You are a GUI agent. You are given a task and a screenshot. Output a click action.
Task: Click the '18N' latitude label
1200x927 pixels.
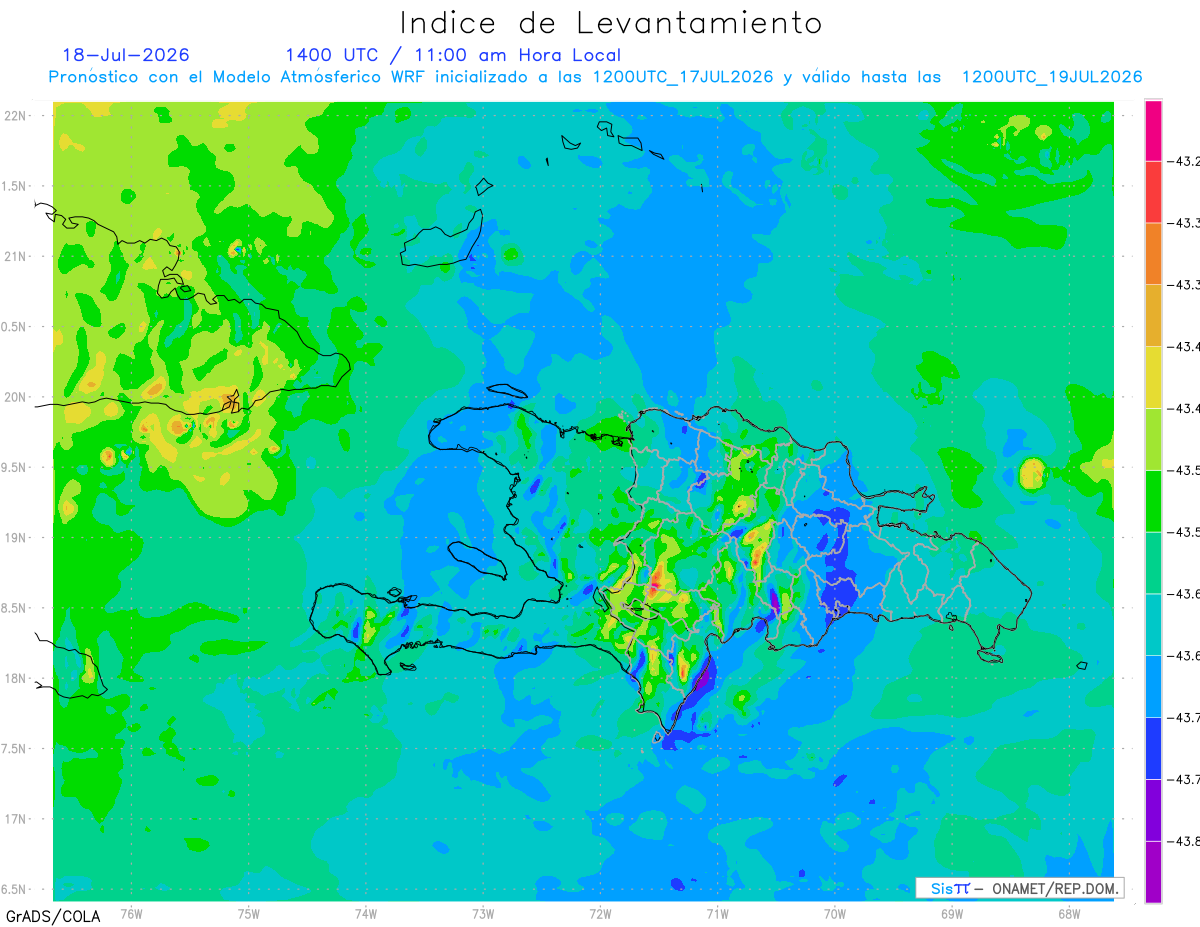tap(15, 678)
